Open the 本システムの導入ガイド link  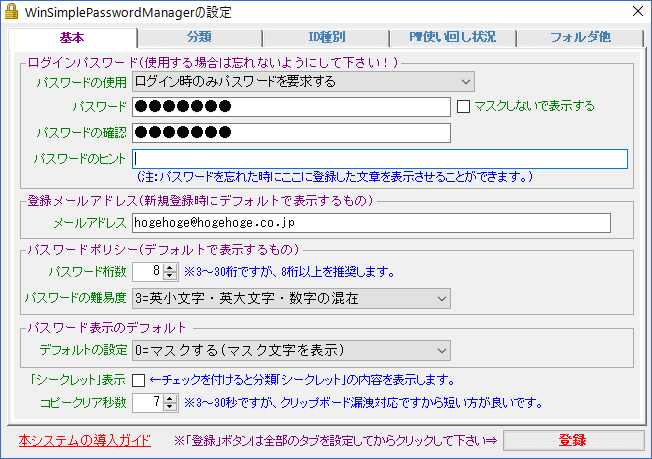[84, 440]
